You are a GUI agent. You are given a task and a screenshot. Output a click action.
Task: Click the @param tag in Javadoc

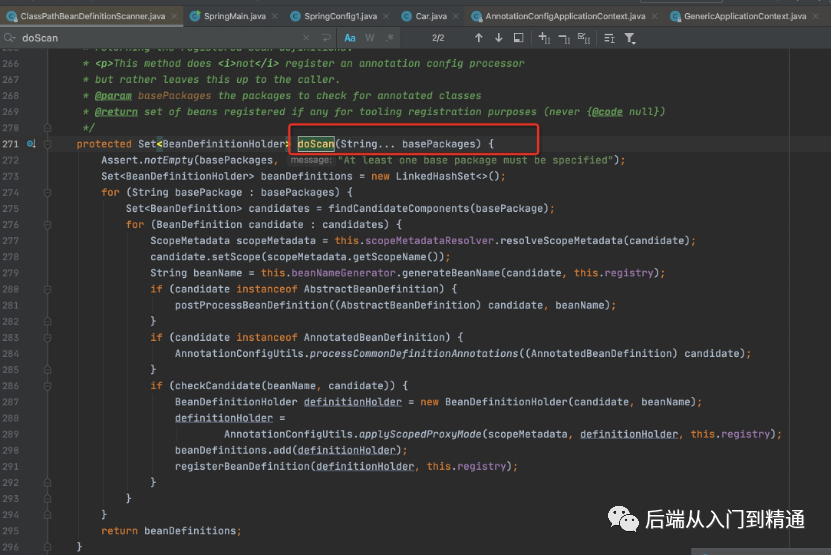[x=113, y=96]
